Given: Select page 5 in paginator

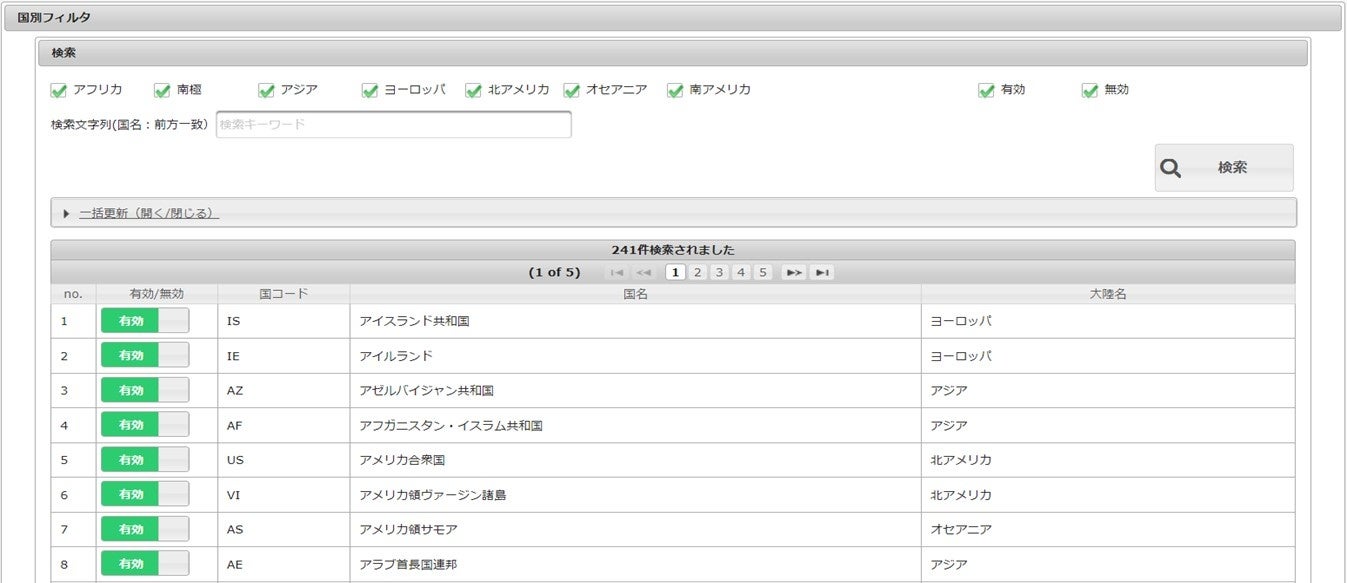Looking at the screenshot, I should [763, 272].
